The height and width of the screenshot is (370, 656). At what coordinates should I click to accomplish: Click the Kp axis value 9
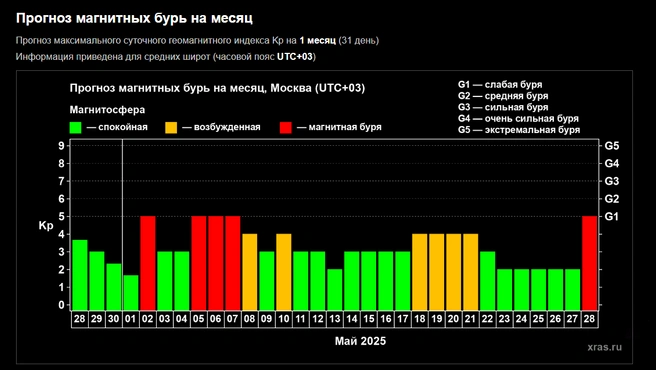click(62, 146)
